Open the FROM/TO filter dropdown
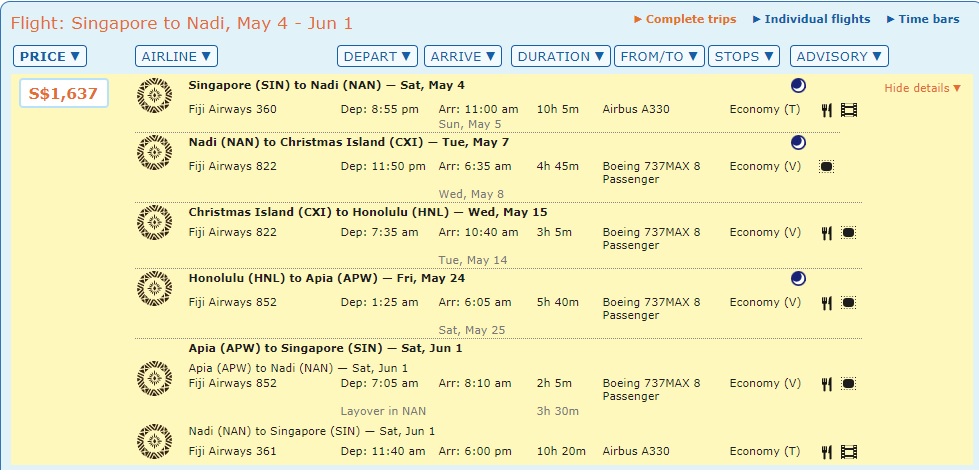The height and width of the screenshot is (474, 979). pos(659,56)
